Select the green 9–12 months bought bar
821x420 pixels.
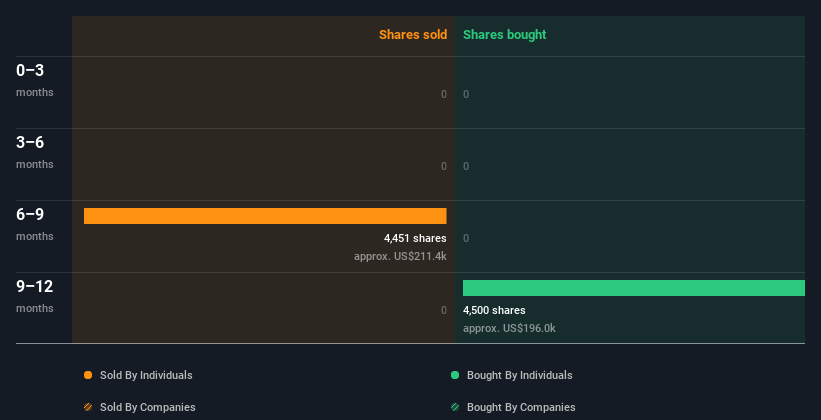click(x=634, y=288)
